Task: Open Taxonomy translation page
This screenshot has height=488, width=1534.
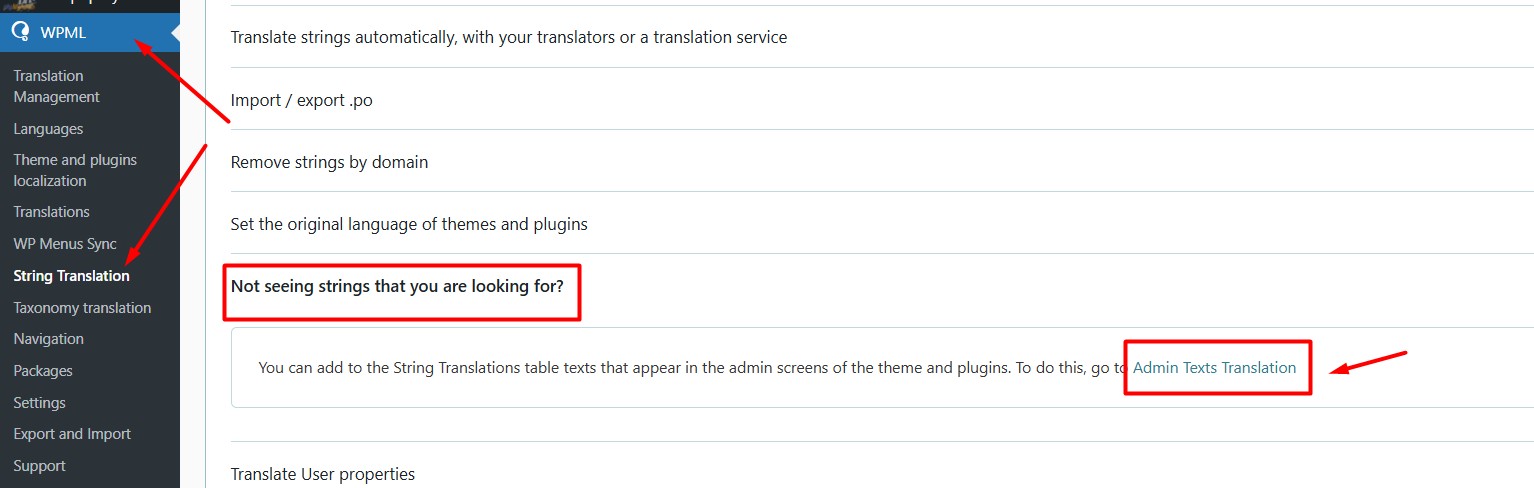Action: click(x=82, y=308)
